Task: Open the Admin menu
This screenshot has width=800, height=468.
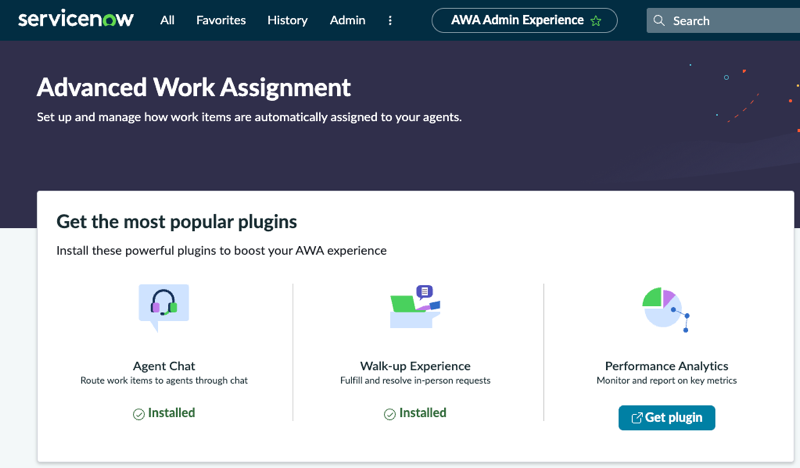Action: click(347, 20)
